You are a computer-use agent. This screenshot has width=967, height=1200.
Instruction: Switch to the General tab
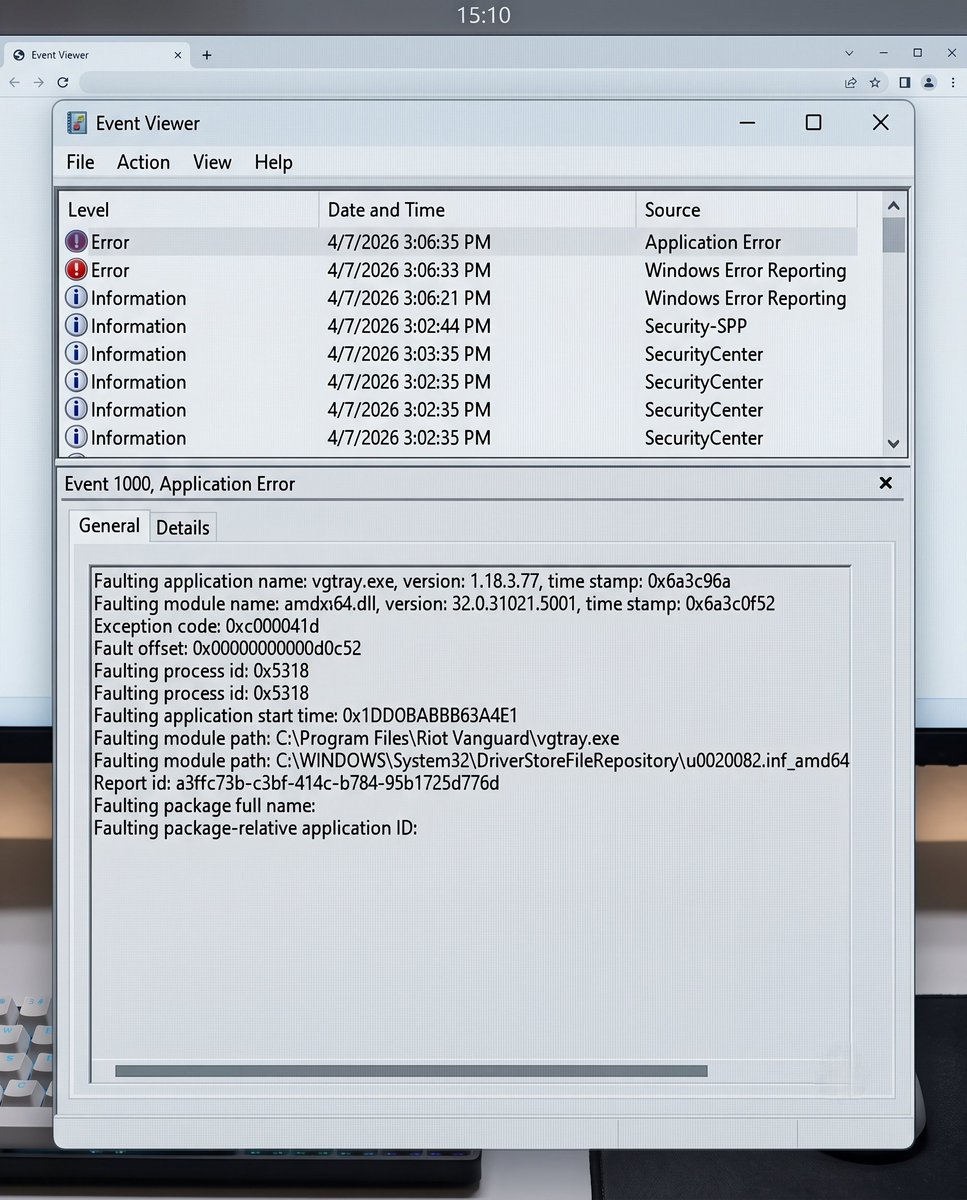pyautogui.click(x=109, y=526)
